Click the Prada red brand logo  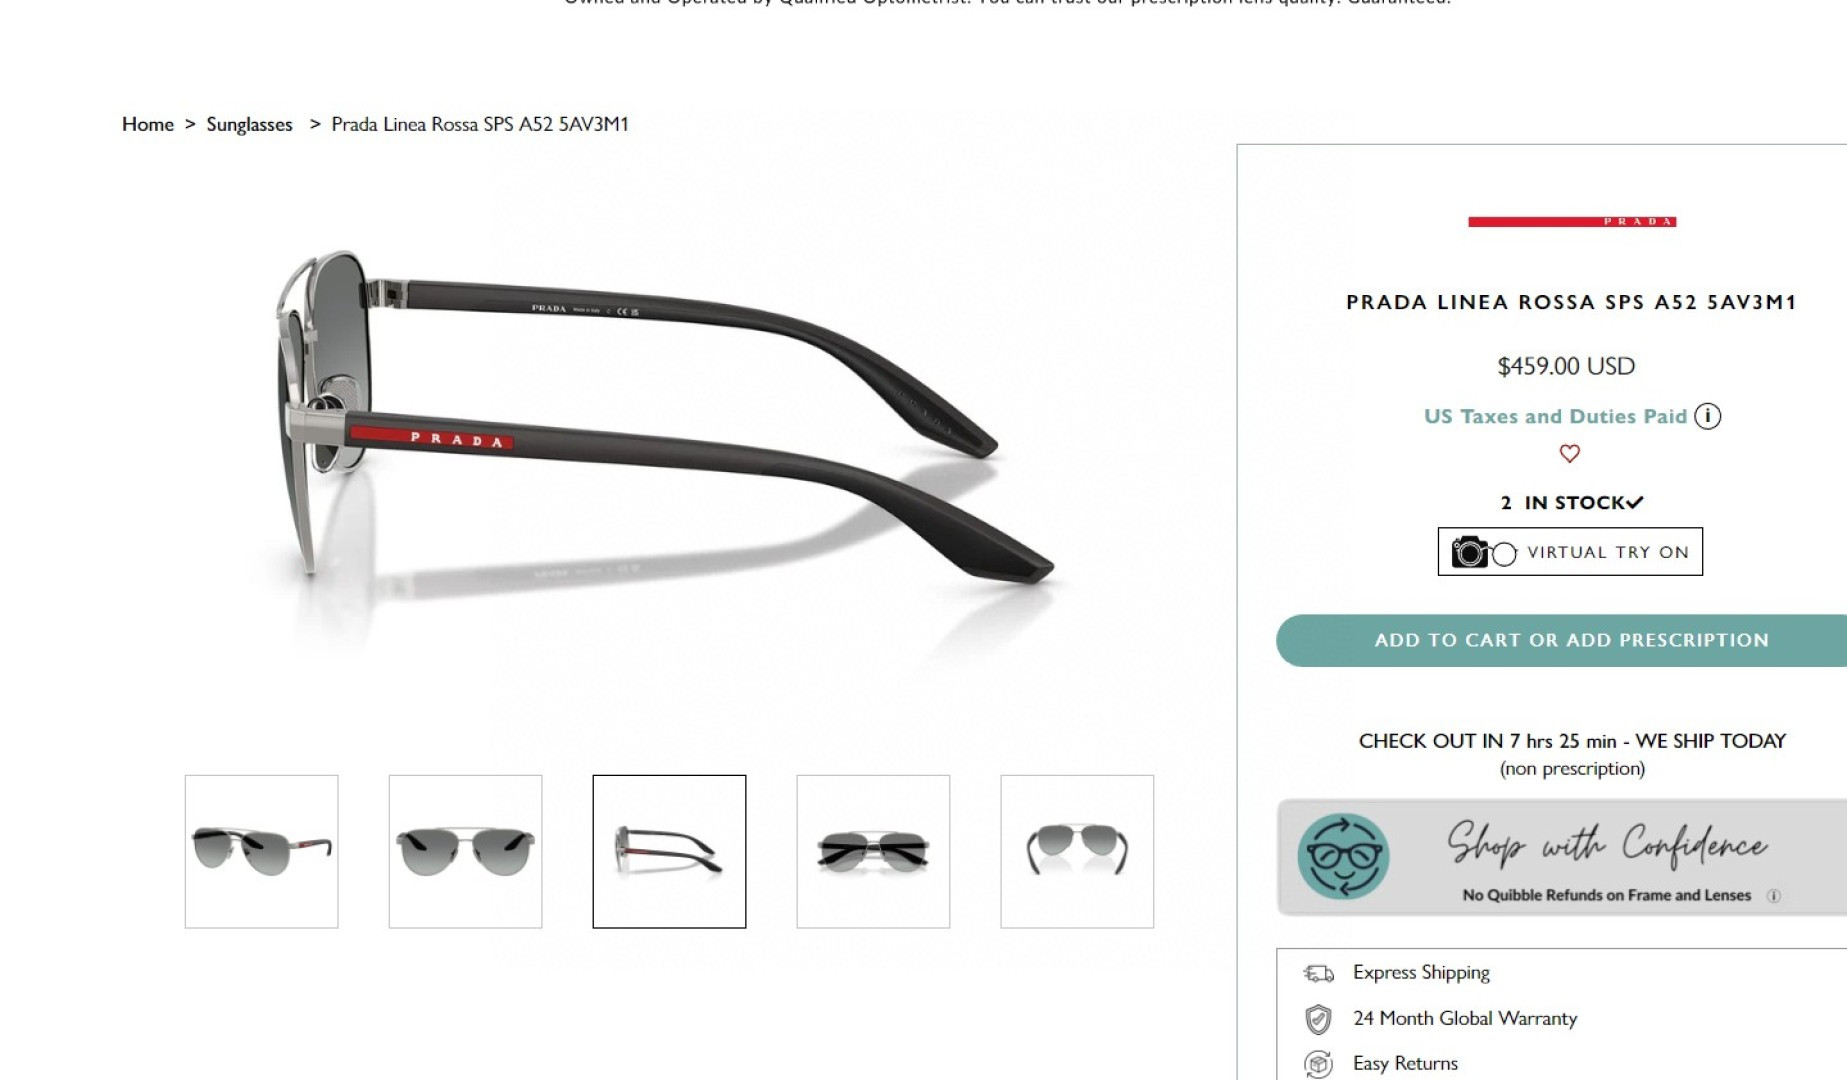(x=1572, y=222)
